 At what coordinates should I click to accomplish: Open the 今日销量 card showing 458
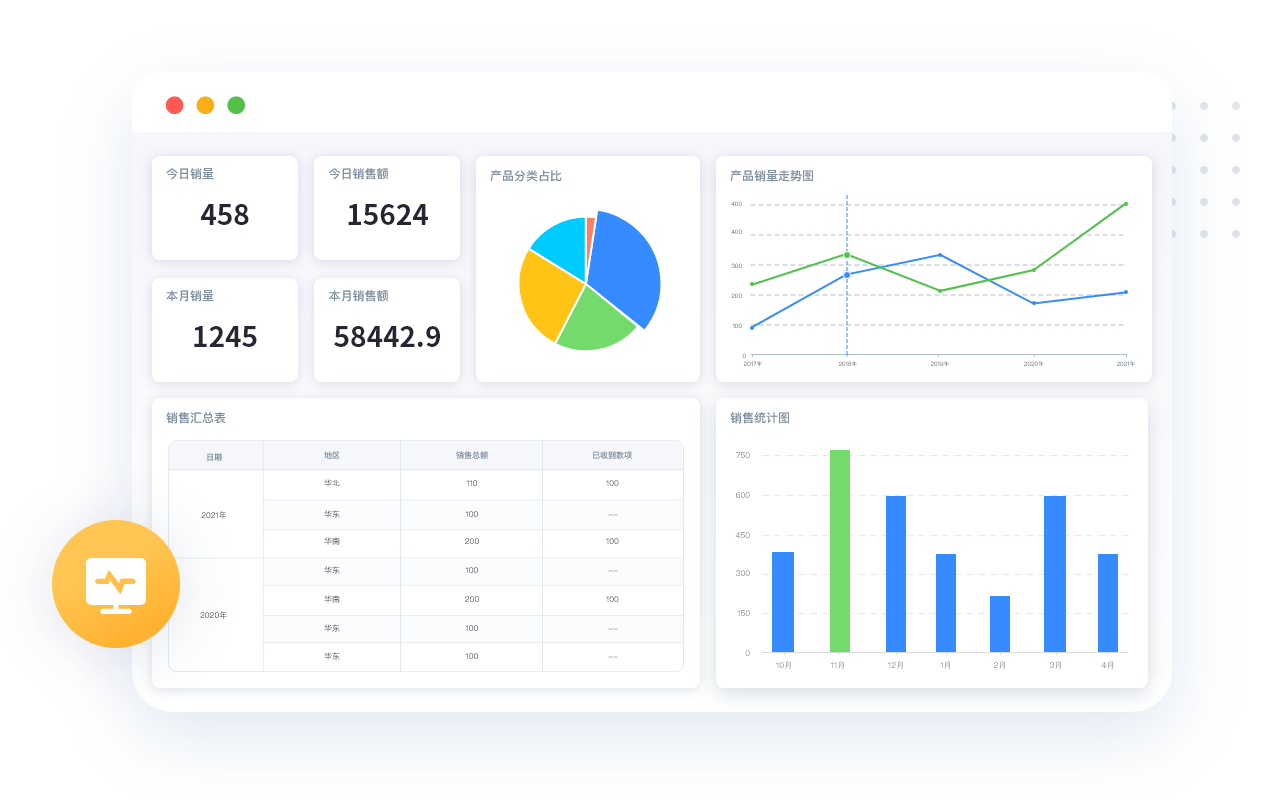225,208
